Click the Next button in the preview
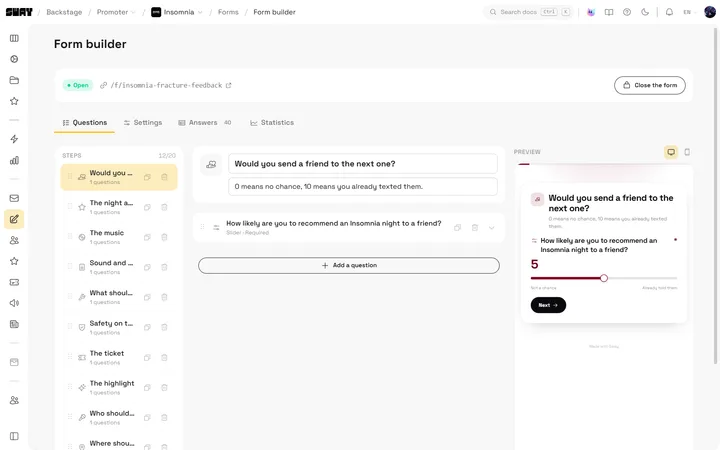 (548, 305)
